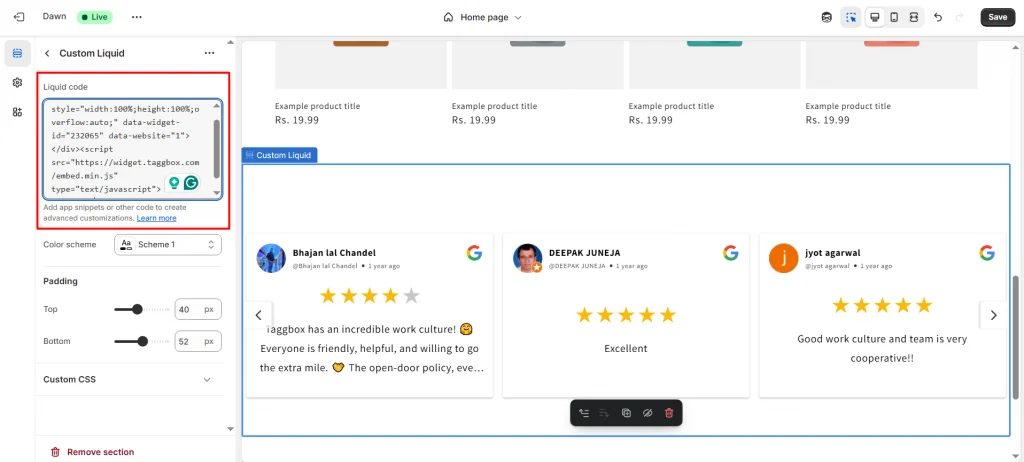Move section up in floating toolbar

[x=584, y=413]
